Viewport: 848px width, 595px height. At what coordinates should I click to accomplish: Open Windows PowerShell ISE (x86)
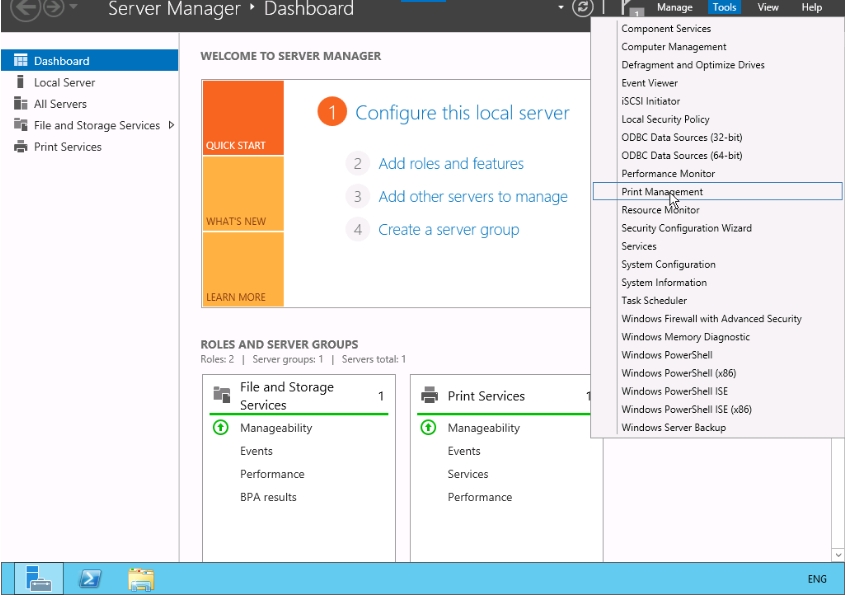[x=718, y=409]
